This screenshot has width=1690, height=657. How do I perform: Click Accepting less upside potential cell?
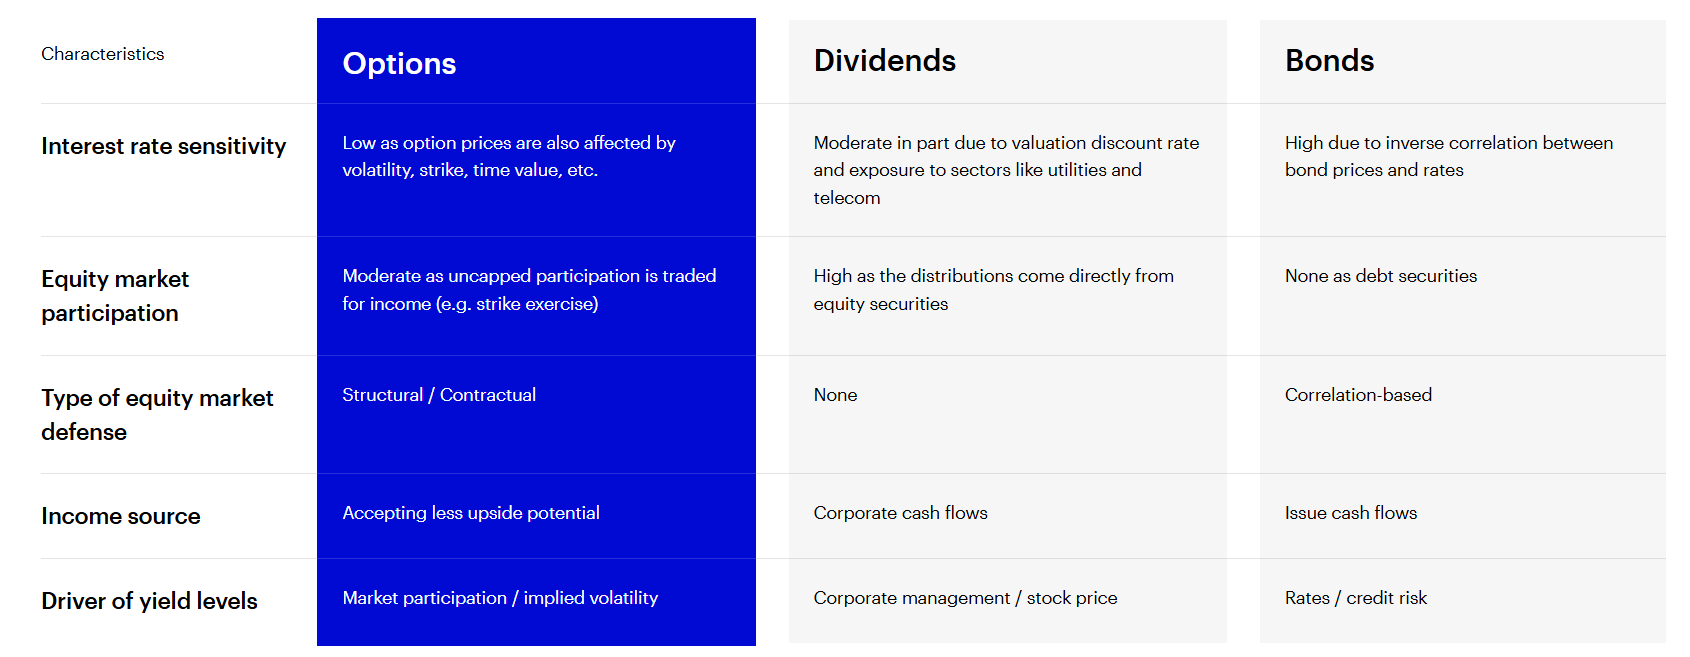tap(471, 513)
